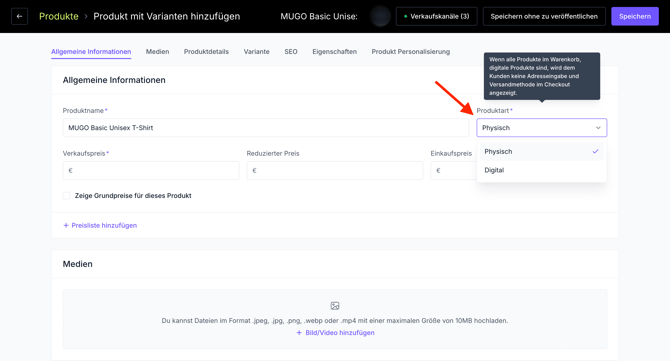Focus the Produktname input field
This screenshot has width=670, height=361.
coord(266,128)
